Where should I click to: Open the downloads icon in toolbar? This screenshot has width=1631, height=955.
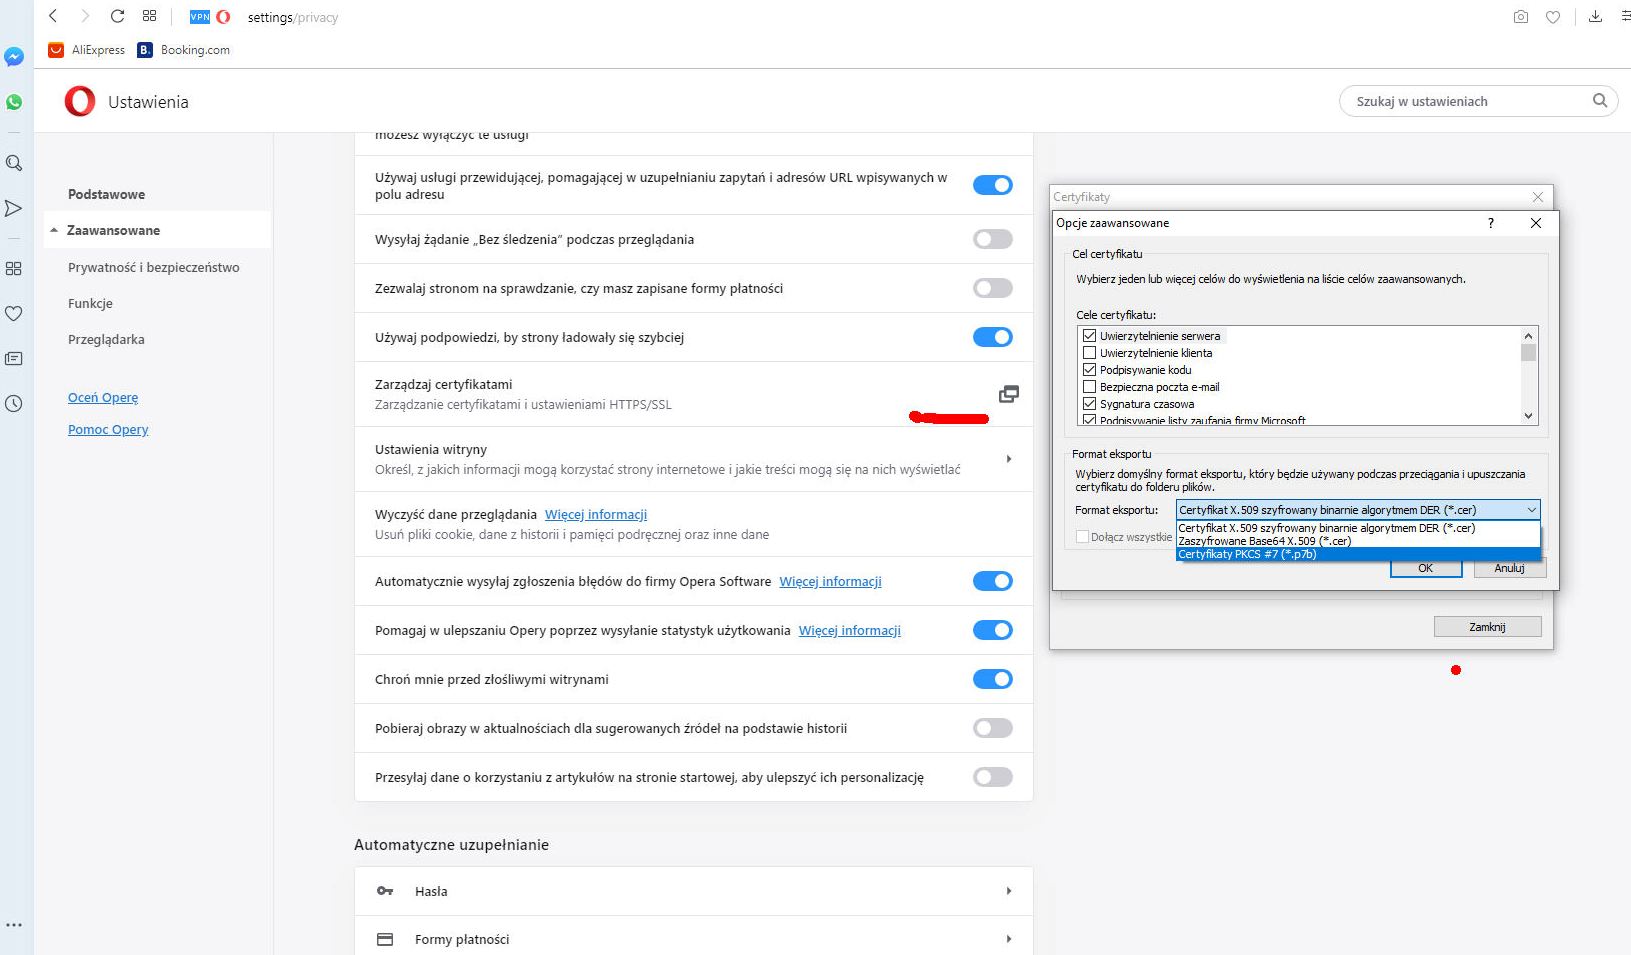(x=1595, y=17)
